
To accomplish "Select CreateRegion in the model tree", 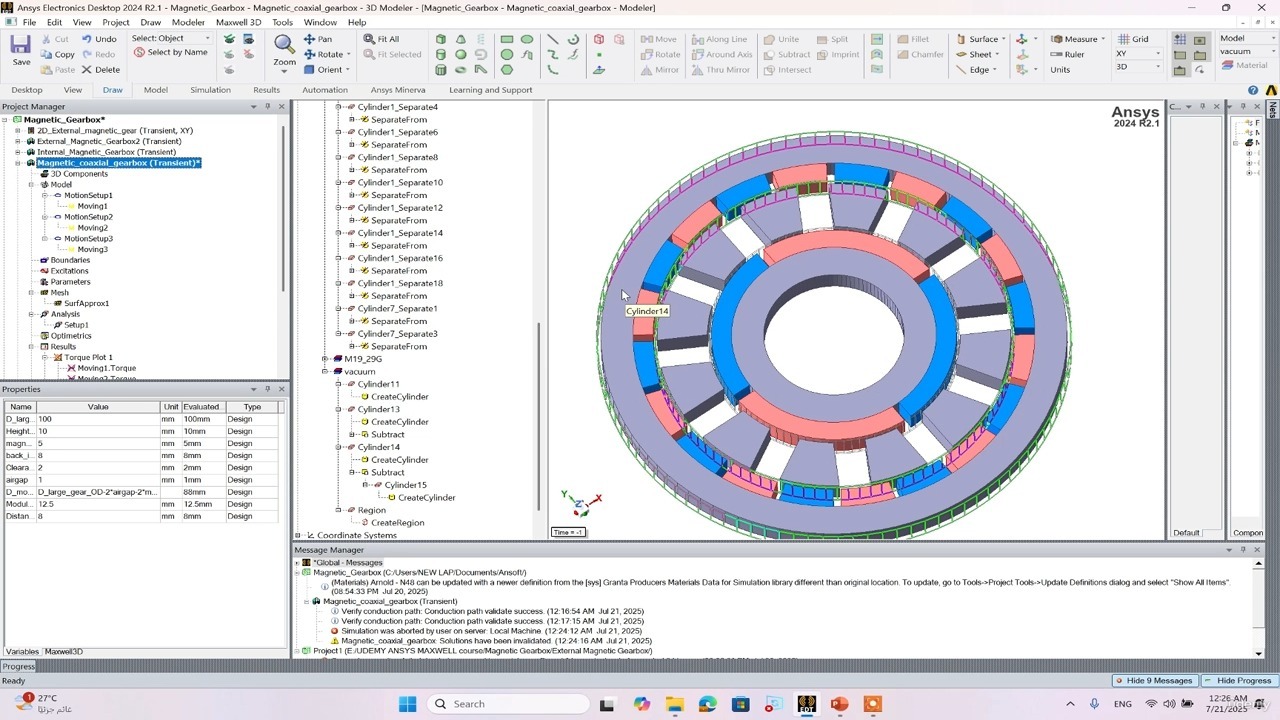I will (x=397, y=523).
